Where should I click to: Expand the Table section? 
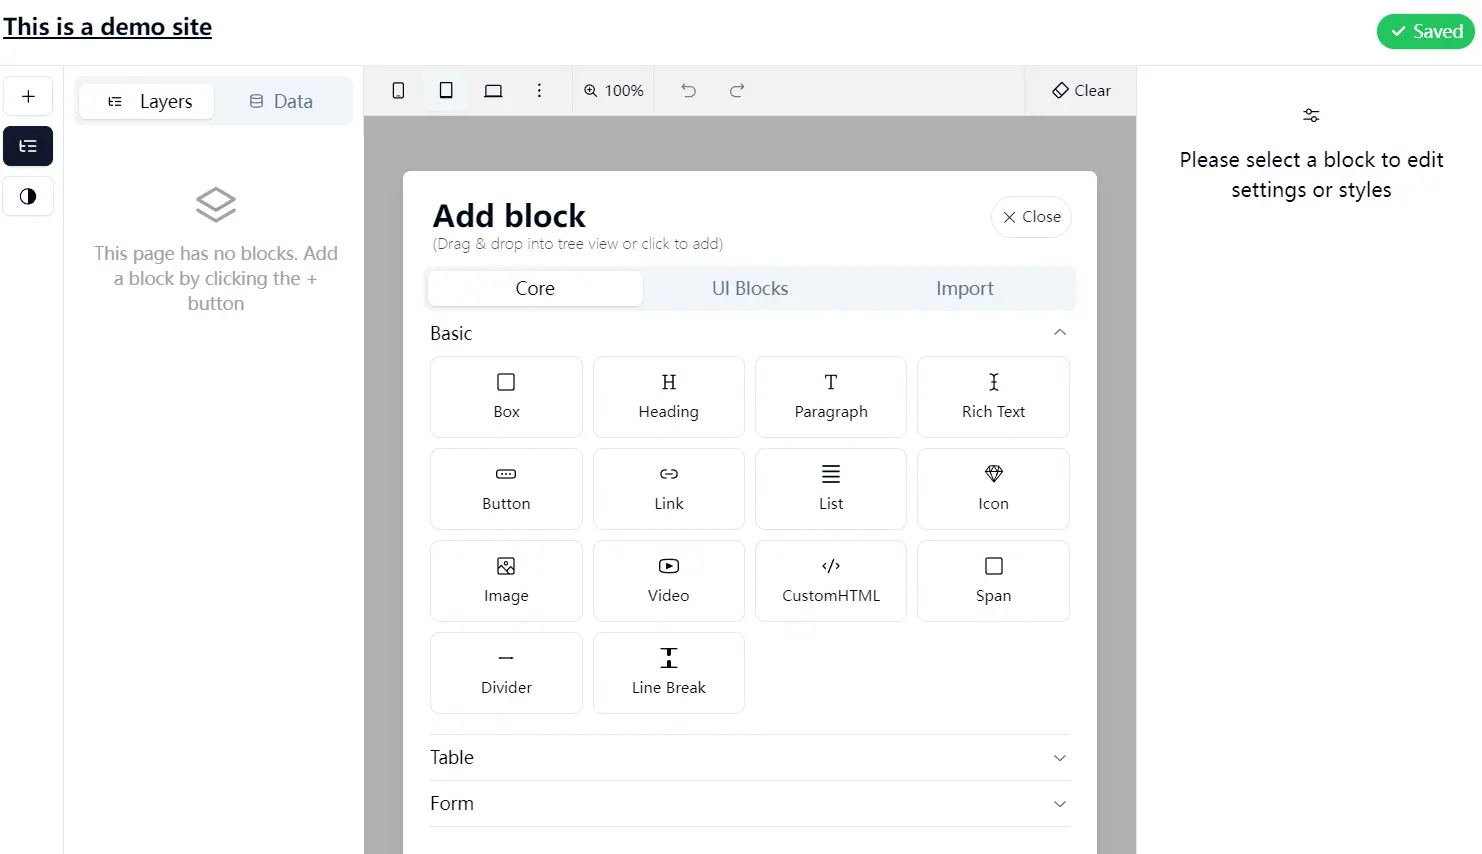point(750,758)
